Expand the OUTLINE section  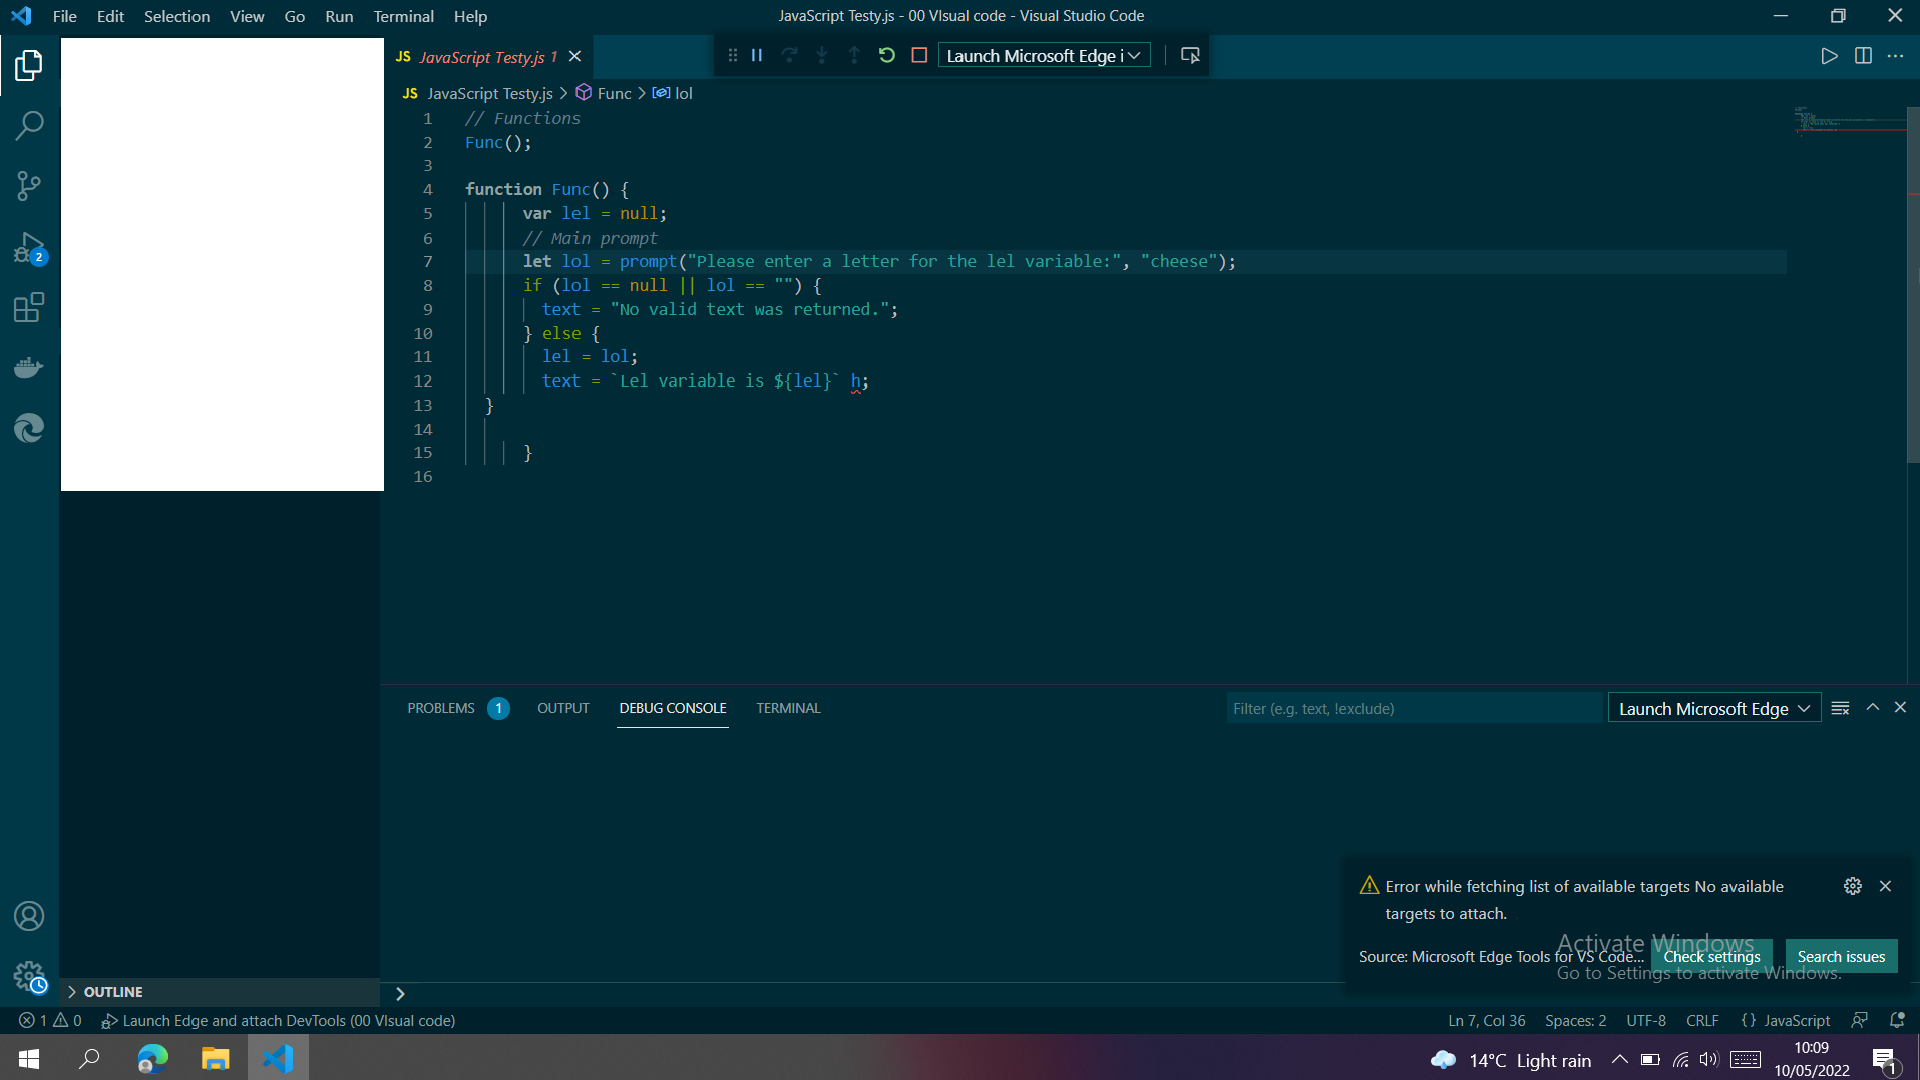pos(110,991)
